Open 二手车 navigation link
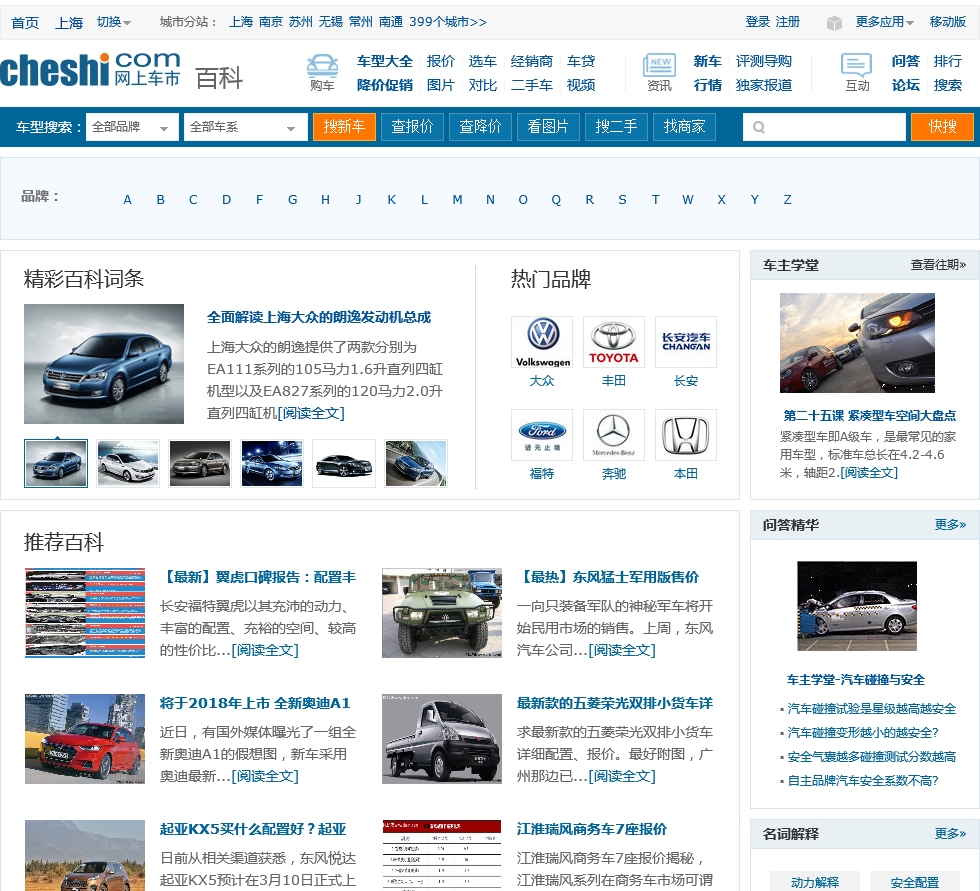Image resolution: width=980 pixels, height=891 pixels. (531, 85)
